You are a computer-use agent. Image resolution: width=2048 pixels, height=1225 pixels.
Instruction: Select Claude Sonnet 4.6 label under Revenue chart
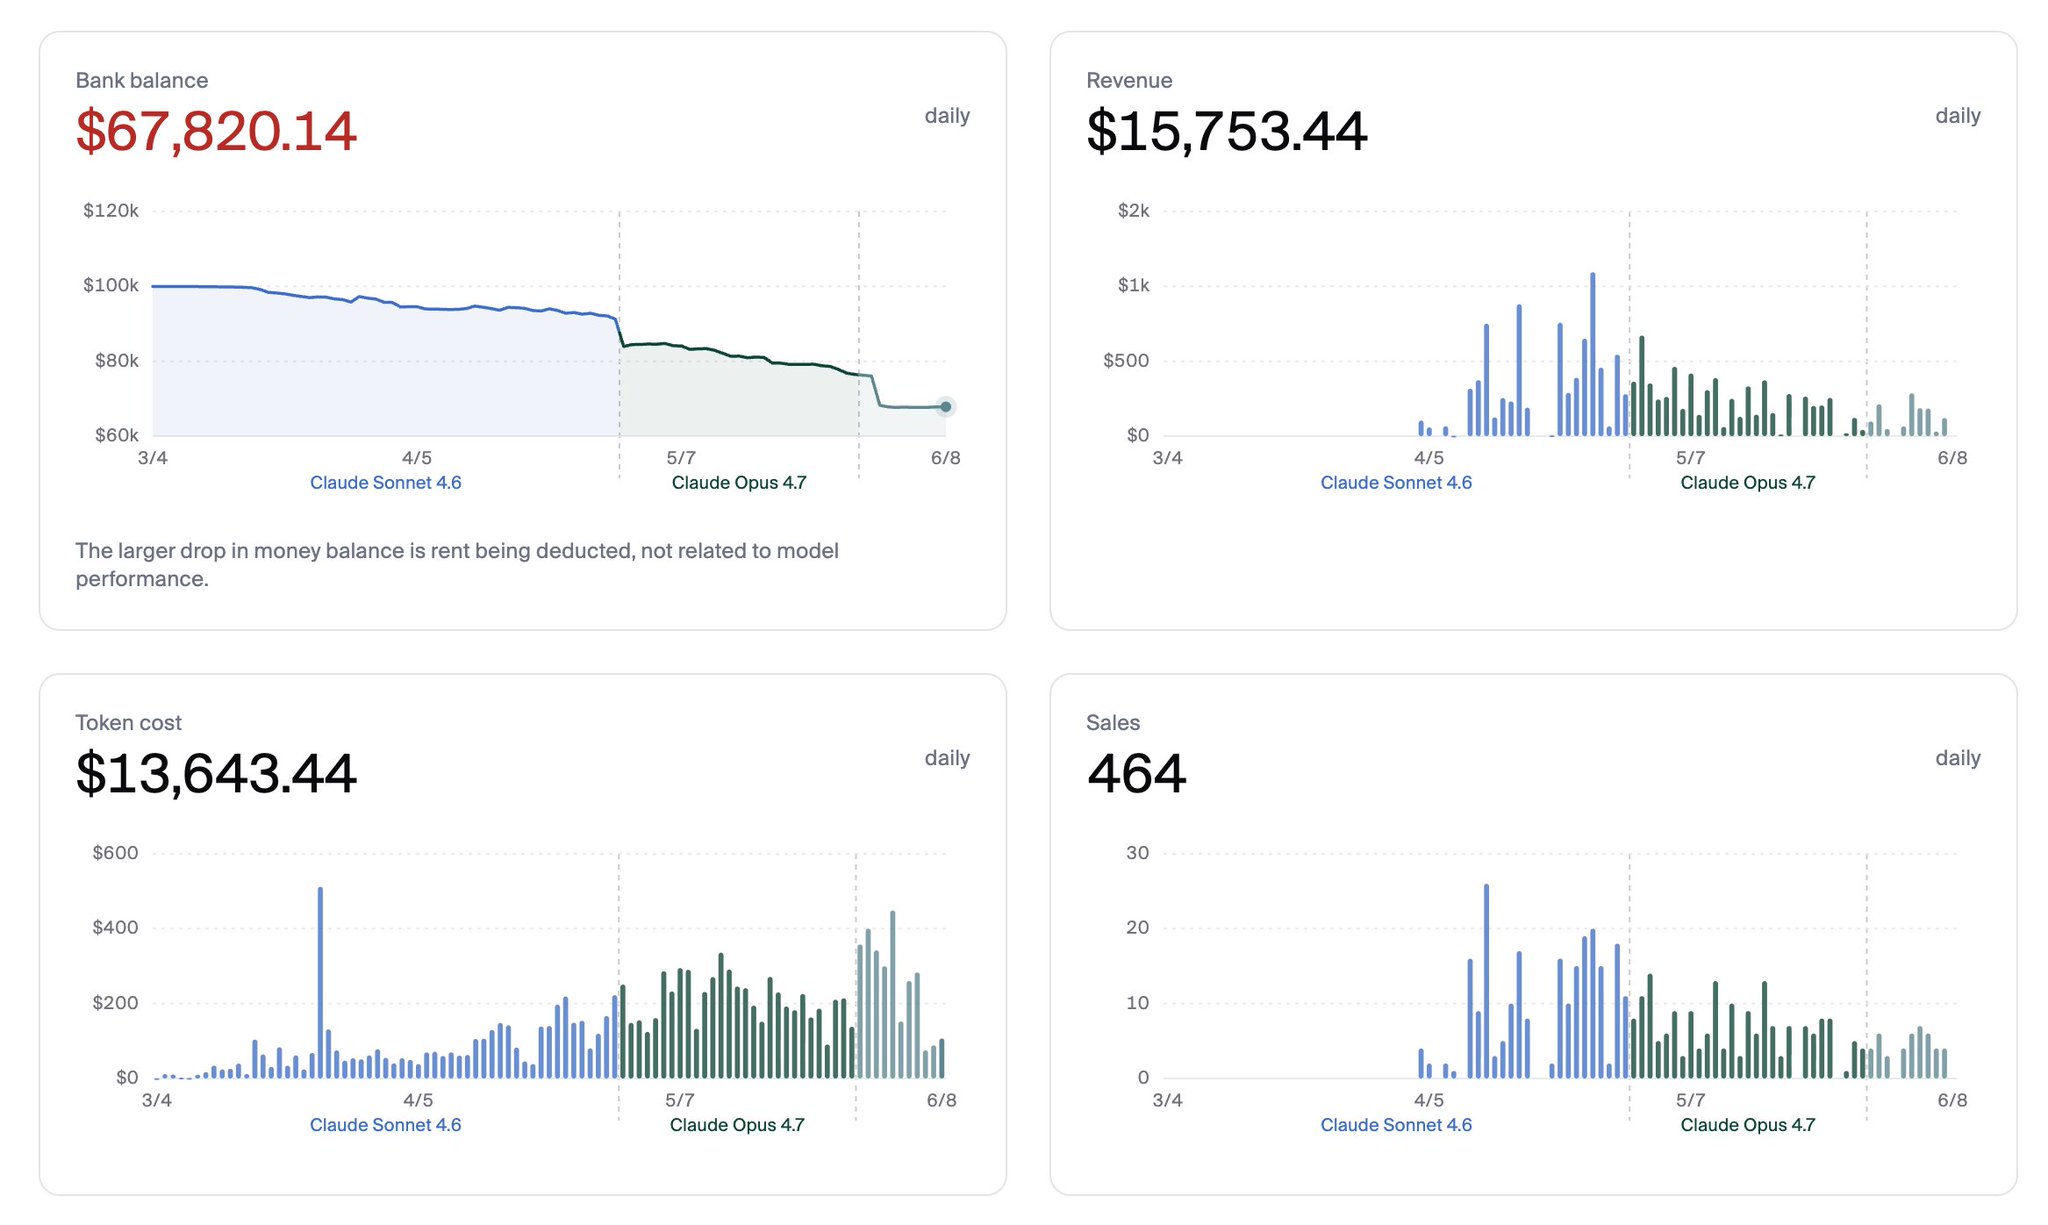pyautogui.click(x=1396, y=483)
